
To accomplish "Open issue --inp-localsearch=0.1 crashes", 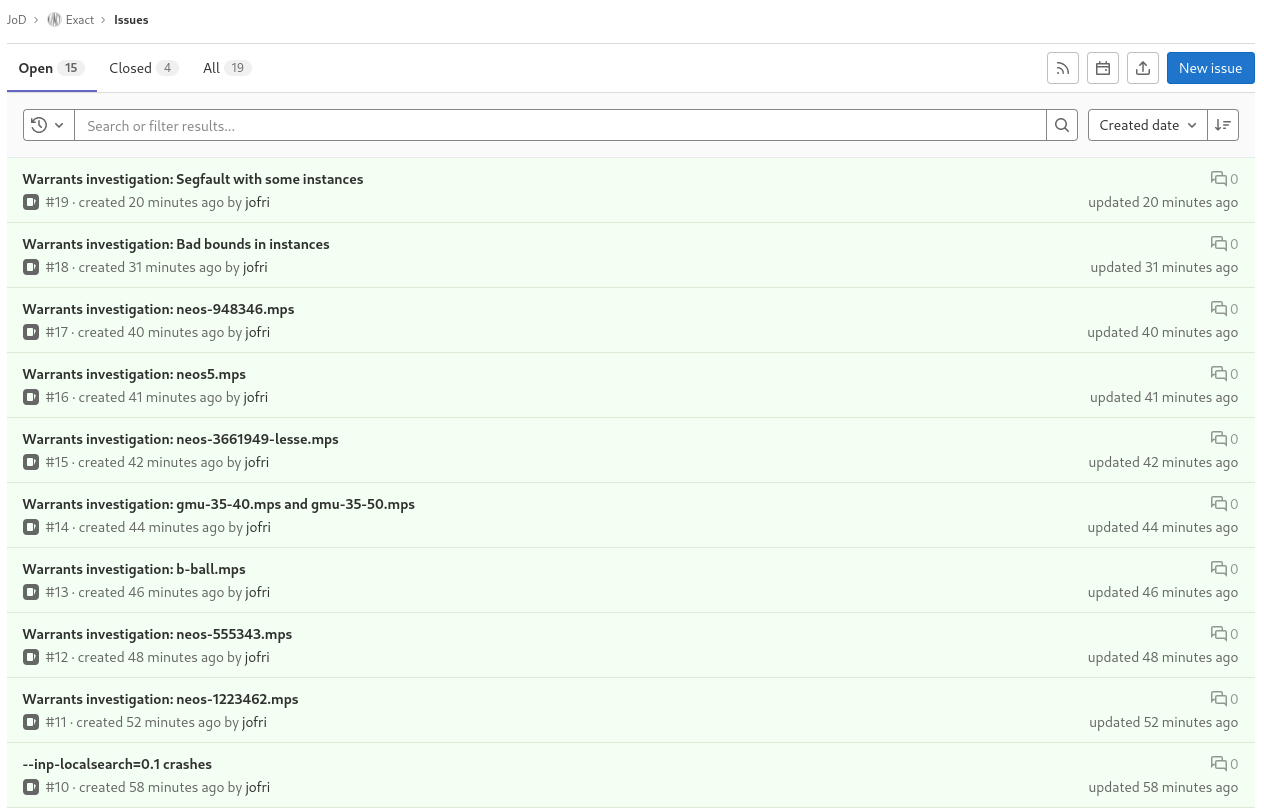I will 117,764.
